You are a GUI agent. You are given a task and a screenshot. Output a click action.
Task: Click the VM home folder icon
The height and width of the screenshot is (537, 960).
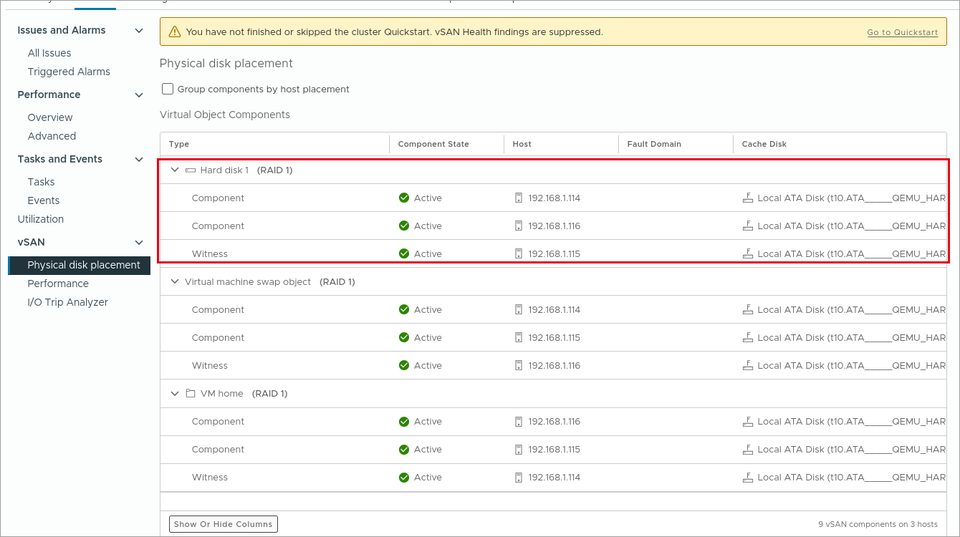pyautogui.click(x=190, y=393)
